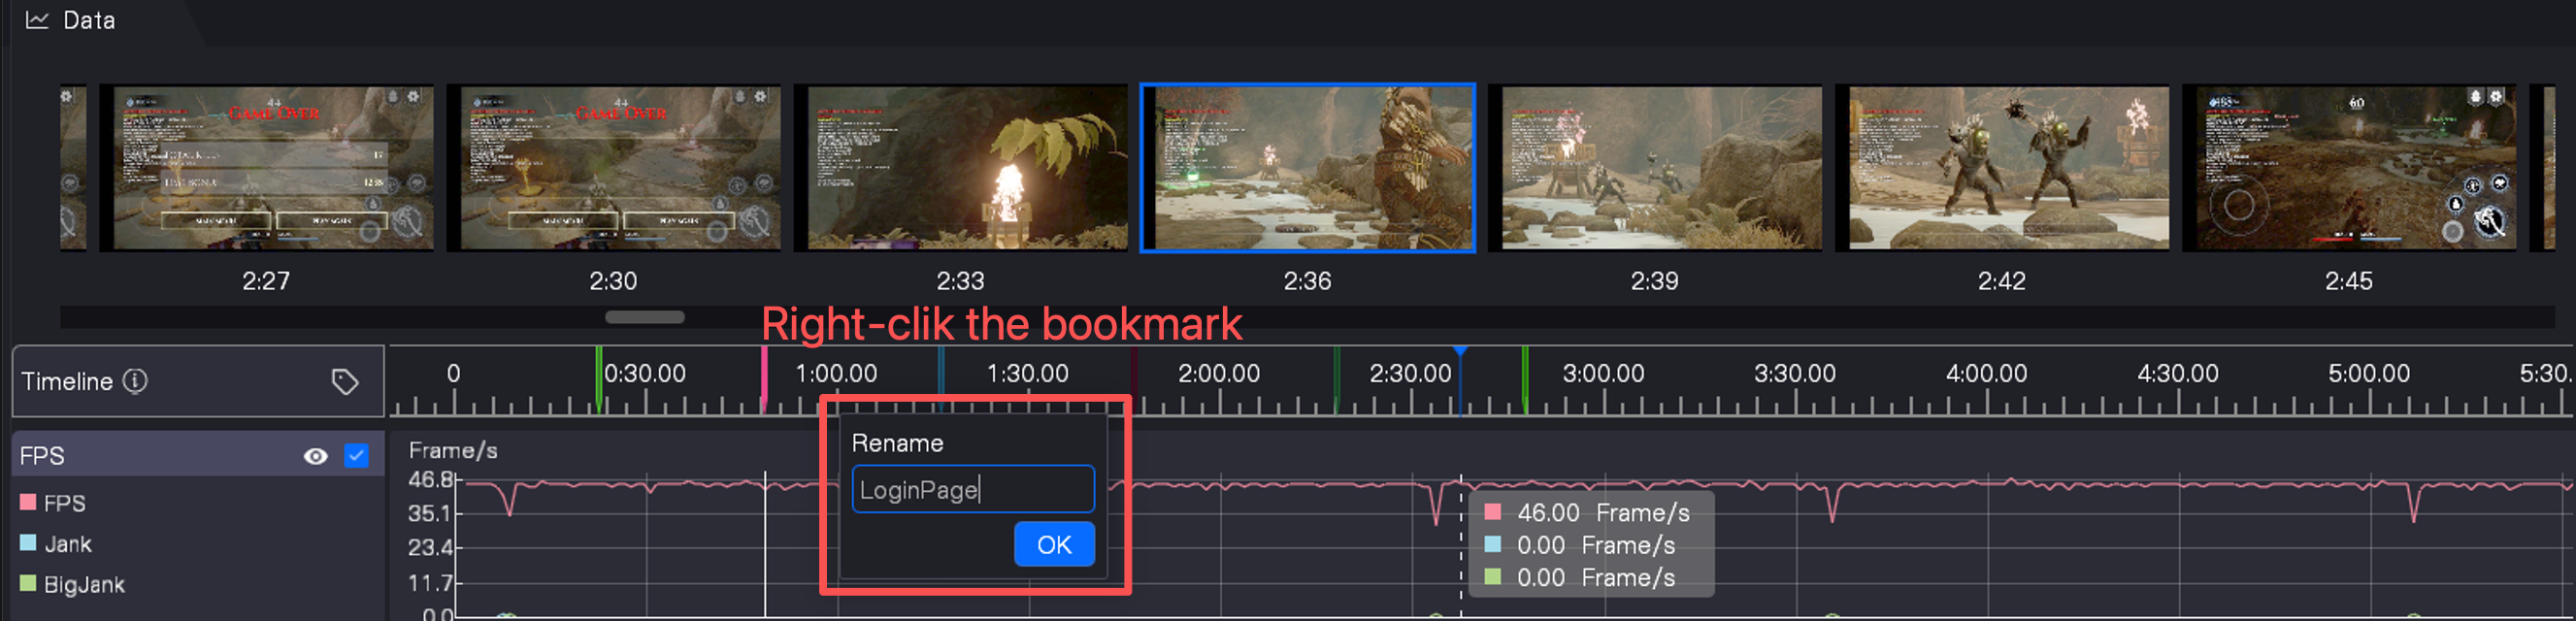Click the FPS panel header label
This screenshot has height=621, width=2576.
click(42, 456)
